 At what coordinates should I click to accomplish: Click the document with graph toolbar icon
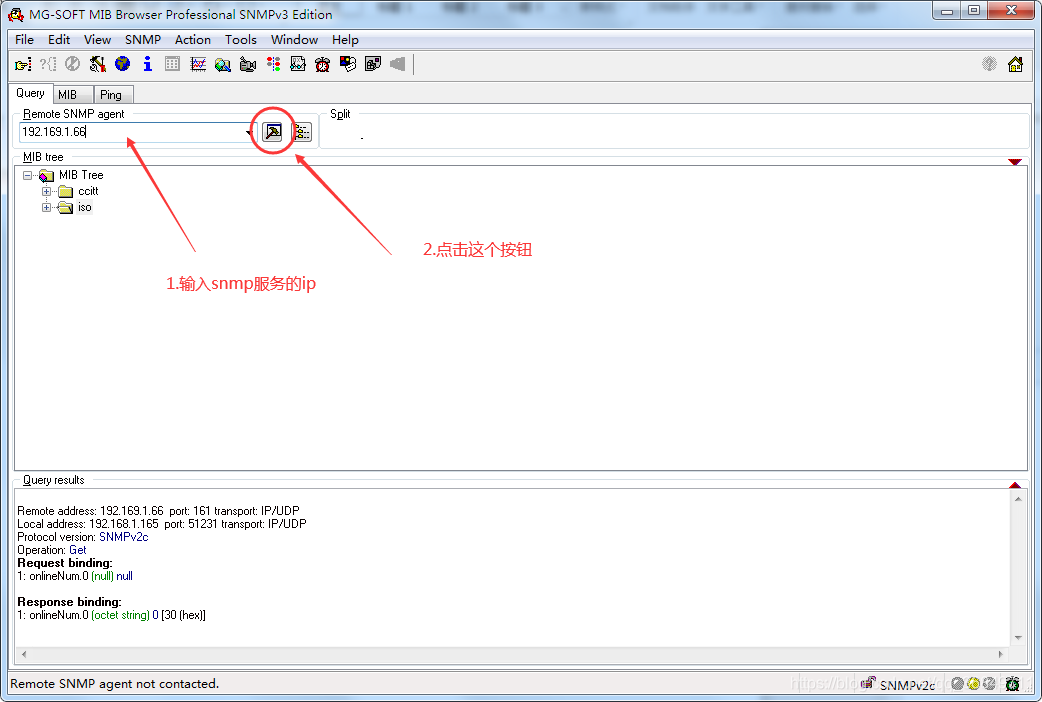click(x=298, y=64)
